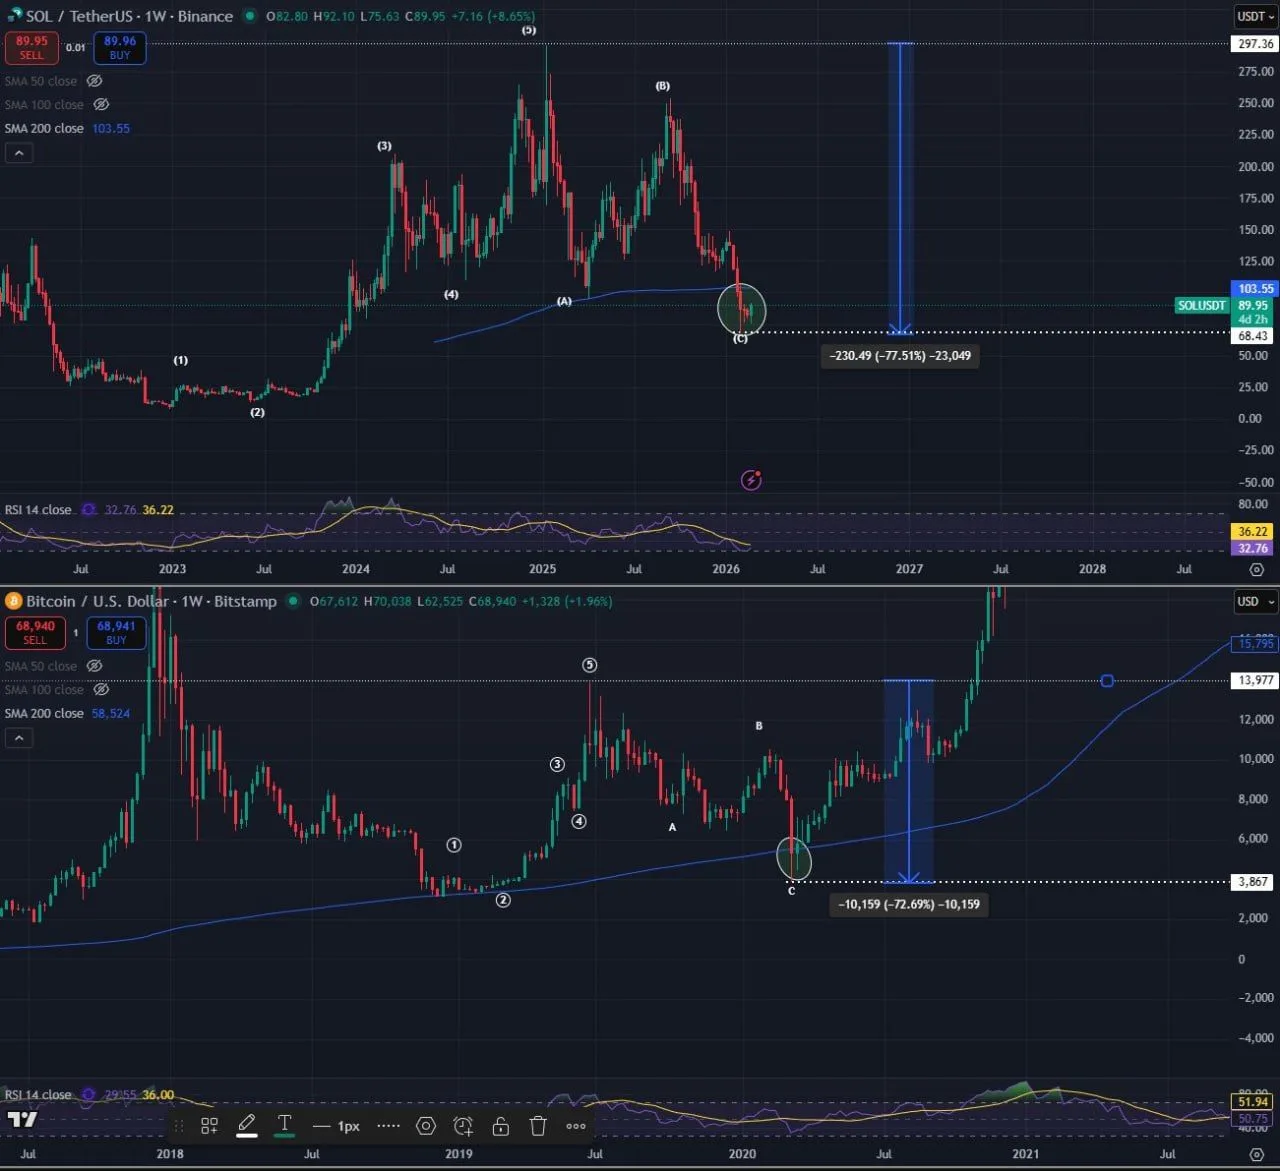Viewport: 1280px width, 1171px height.
Task: Open the USDT currency dropdown
Action: pyautogui.click(x=1255, y=16)
